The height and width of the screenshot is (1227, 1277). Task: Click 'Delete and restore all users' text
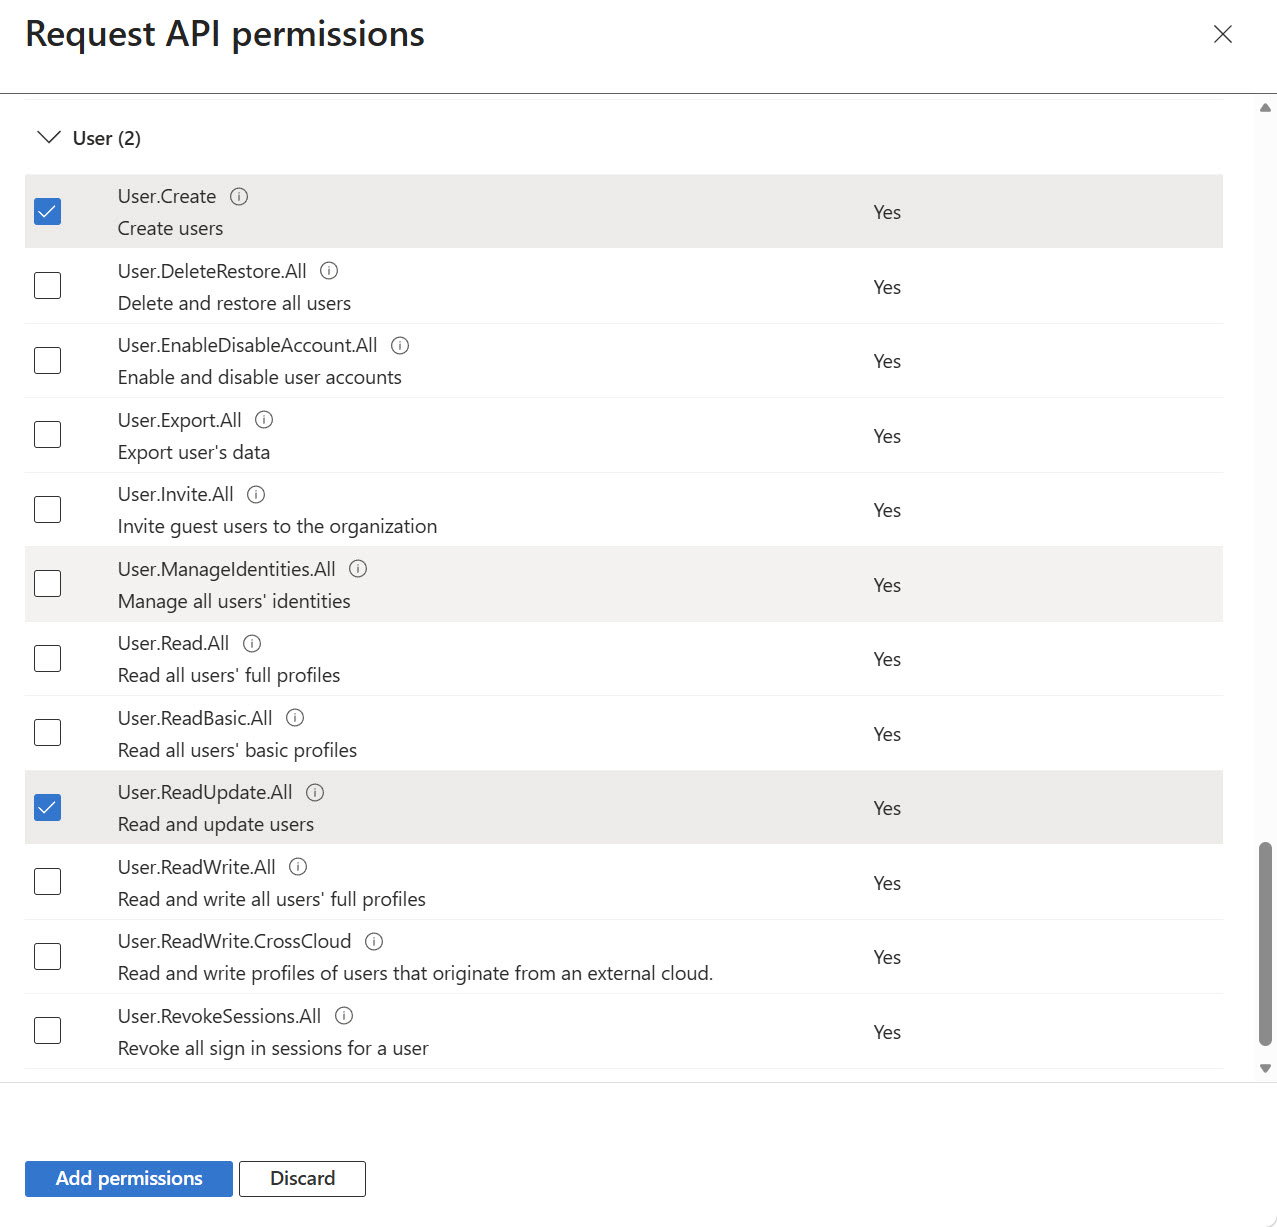point(234,303)
